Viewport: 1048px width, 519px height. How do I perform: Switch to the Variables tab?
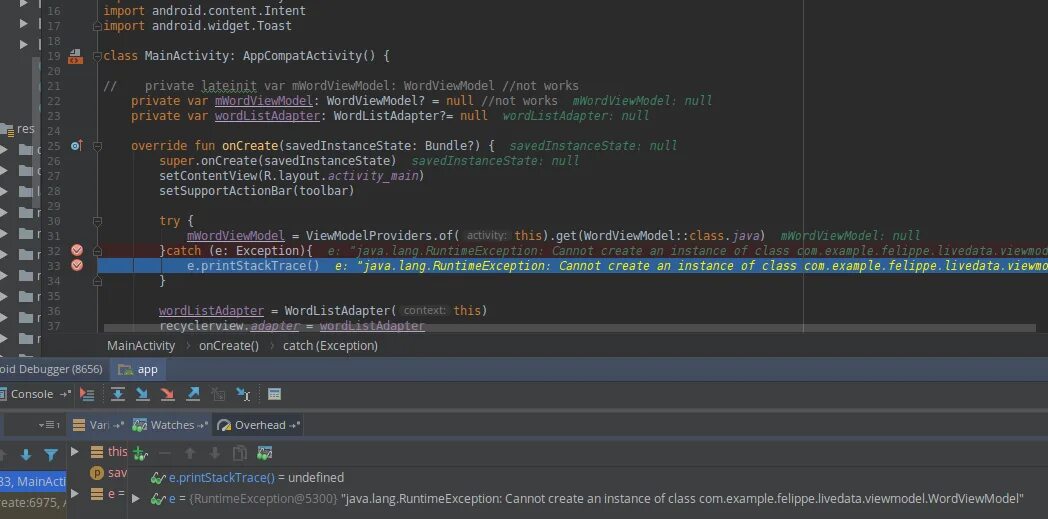coord(99,425)
